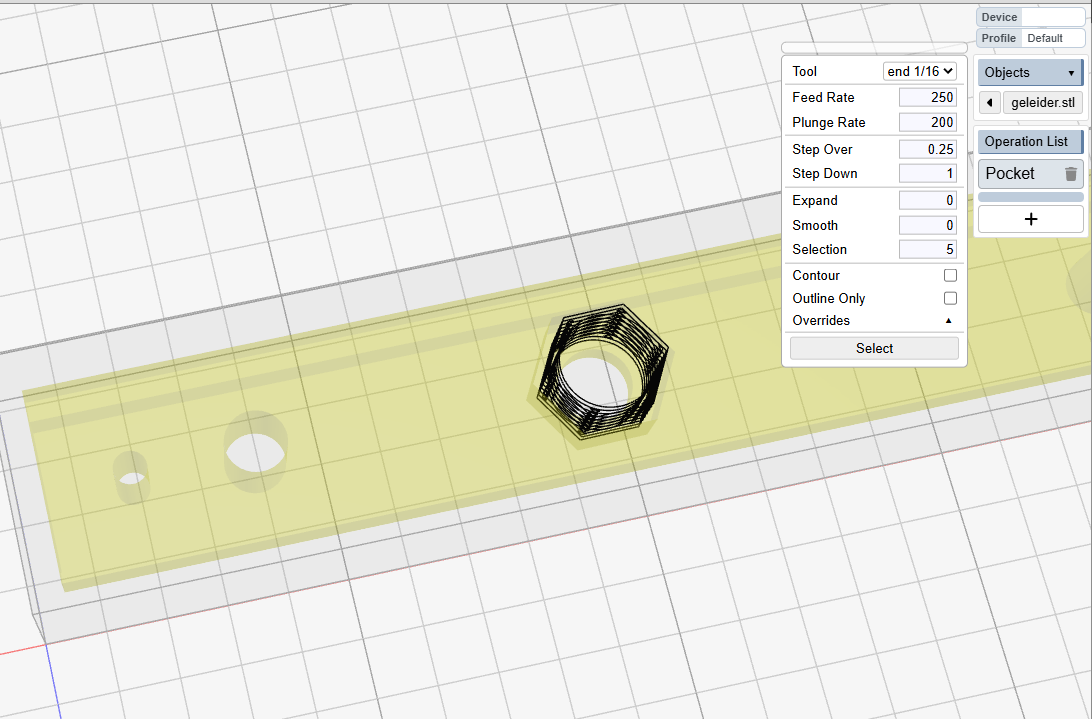Click the plus icon to add operation

(x=1030, y=219)
